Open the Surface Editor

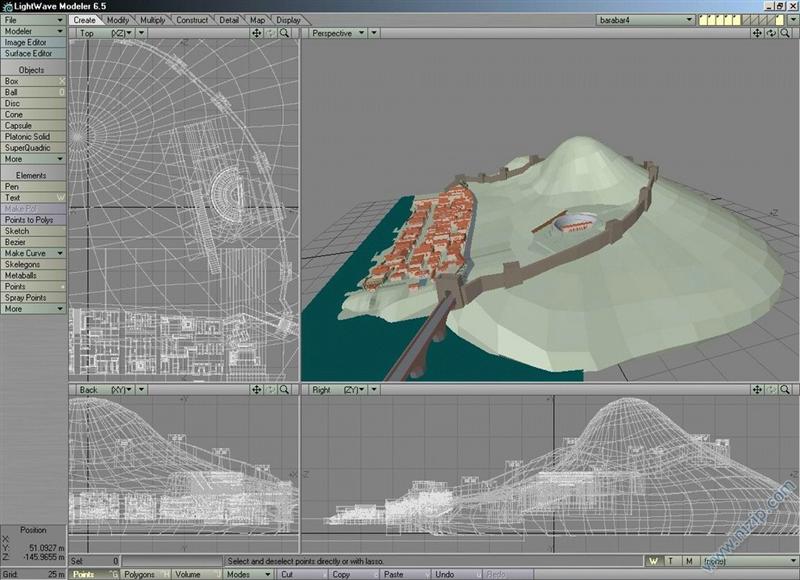tap(33, 53)
